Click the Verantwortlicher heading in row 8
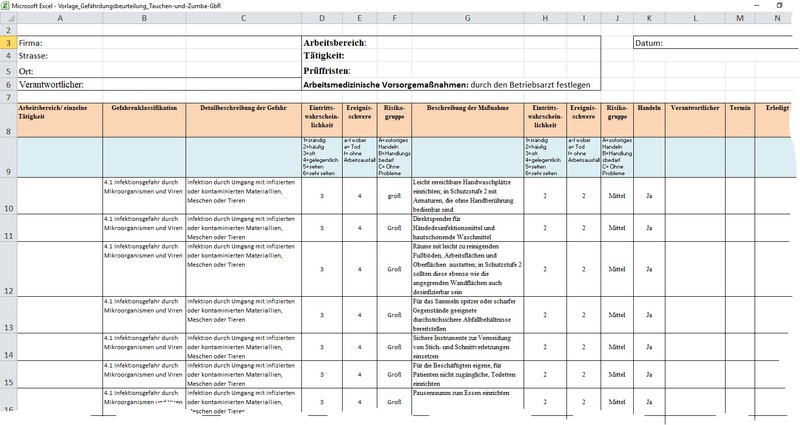The height and width of the screenshot is (425, 800). 695,107
